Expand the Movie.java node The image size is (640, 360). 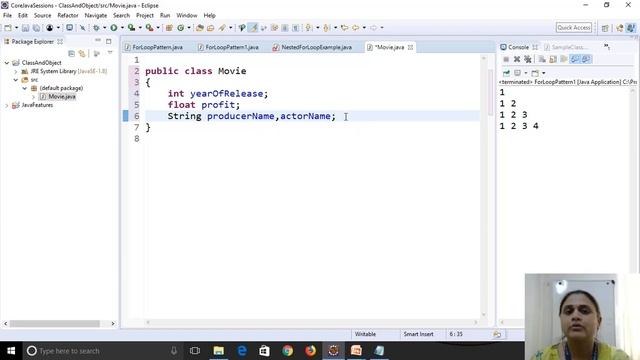click(33, 97)
